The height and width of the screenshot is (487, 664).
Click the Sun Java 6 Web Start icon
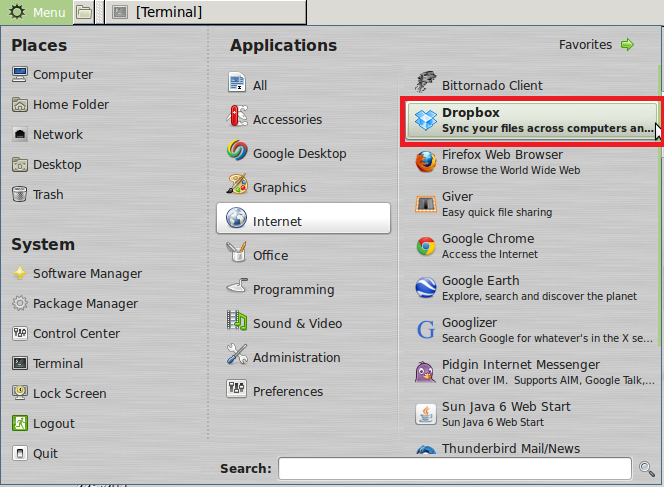[x=426, y=414]
